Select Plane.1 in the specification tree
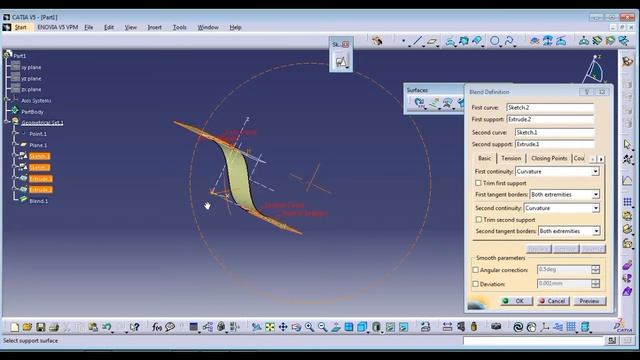 [38, 145]
